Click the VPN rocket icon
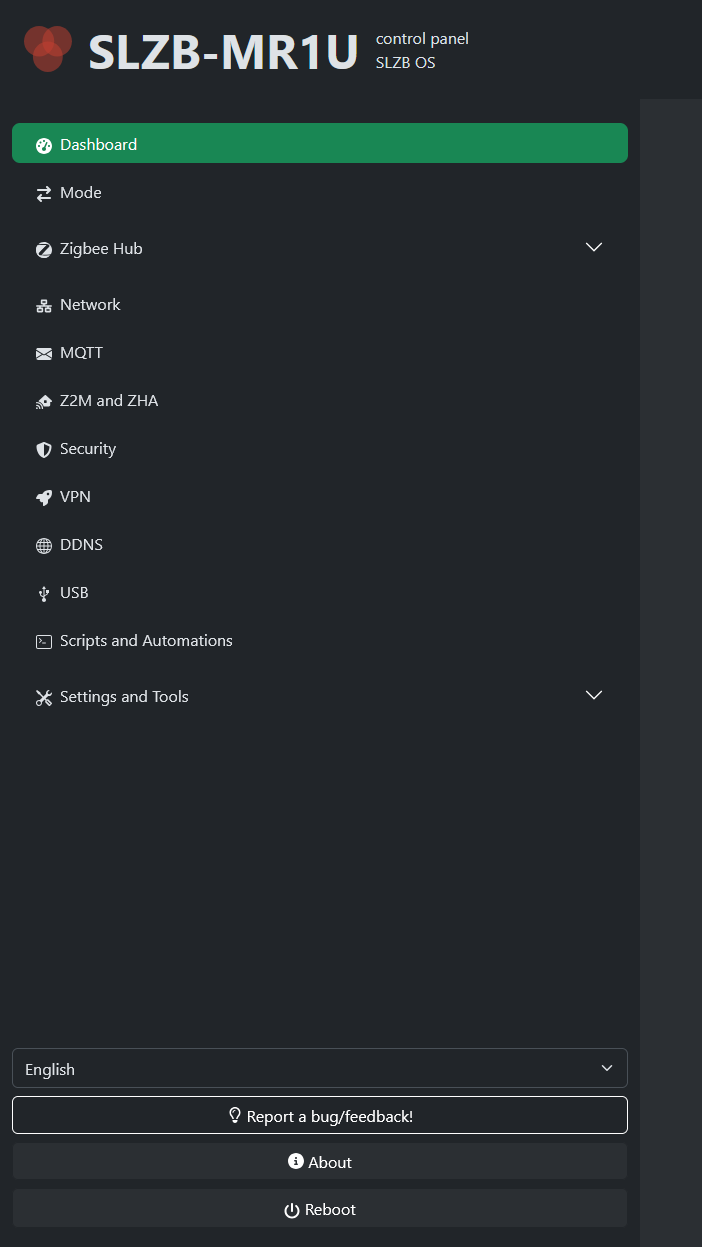Viewport: 702px width, 1247px height. pyautogui.click(x=44, y=498)
